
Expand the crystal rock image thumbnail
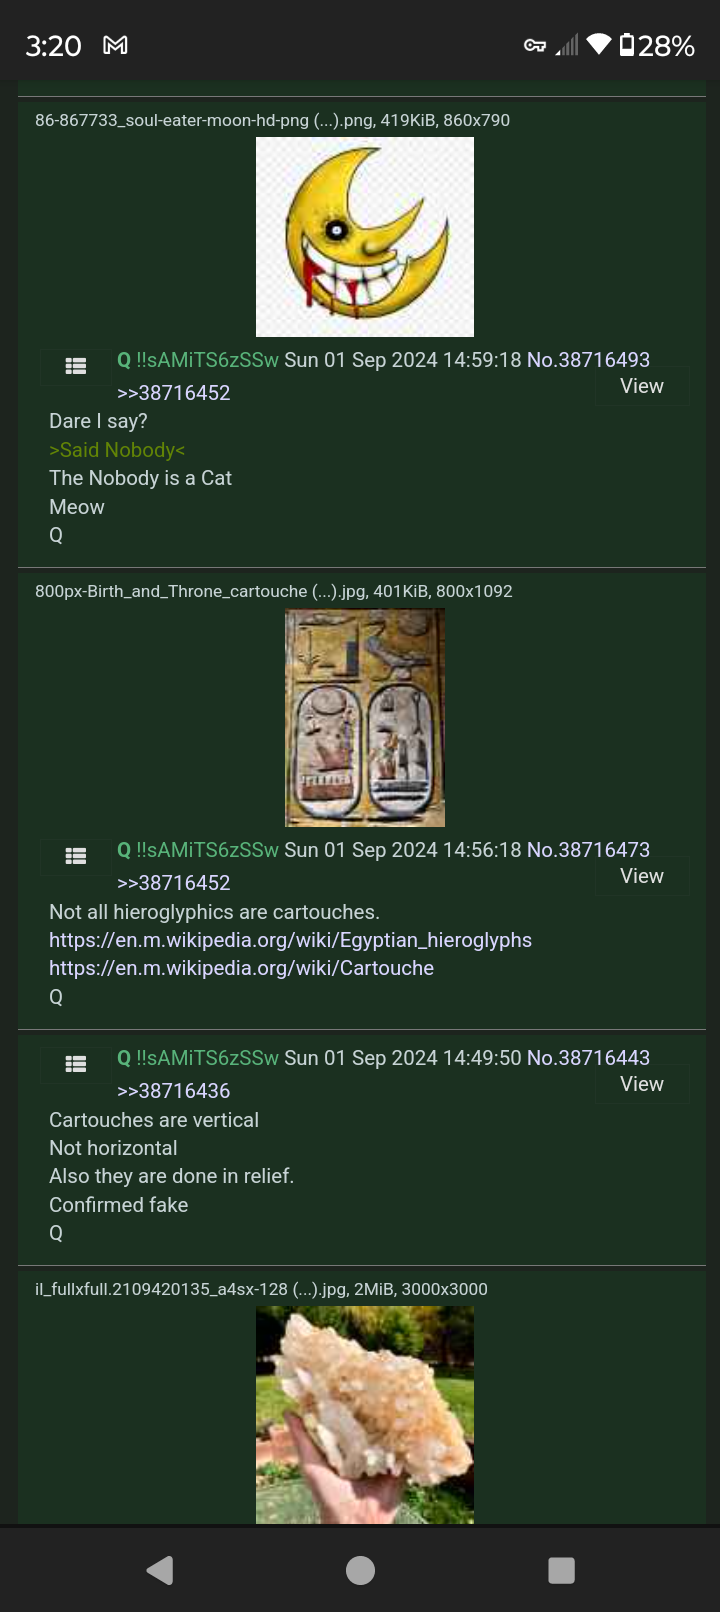365,1415
